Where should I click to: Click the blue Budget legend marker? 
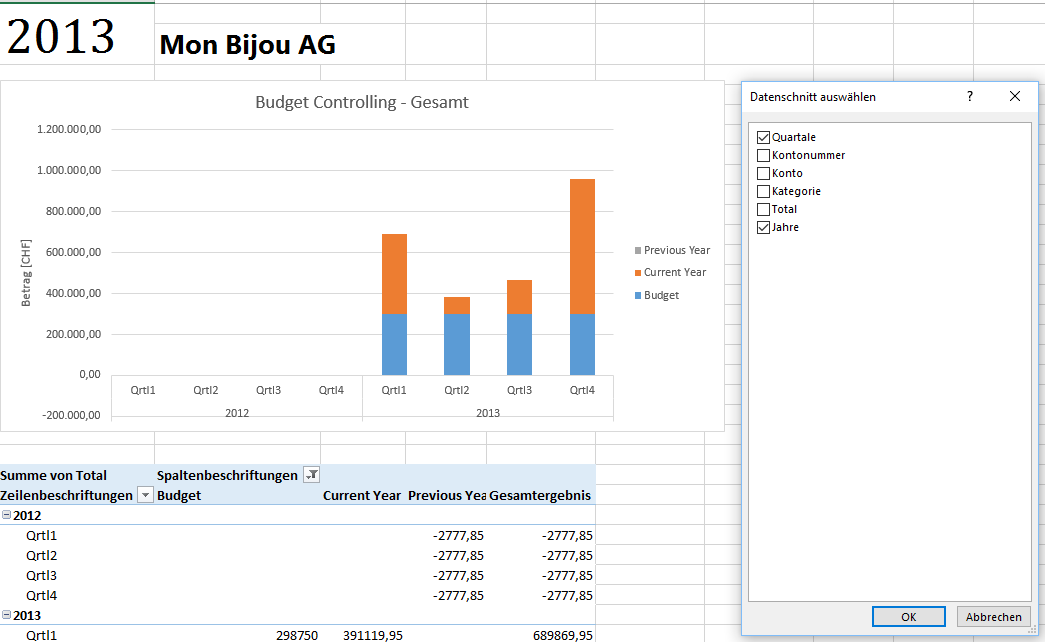pos(637,295)
